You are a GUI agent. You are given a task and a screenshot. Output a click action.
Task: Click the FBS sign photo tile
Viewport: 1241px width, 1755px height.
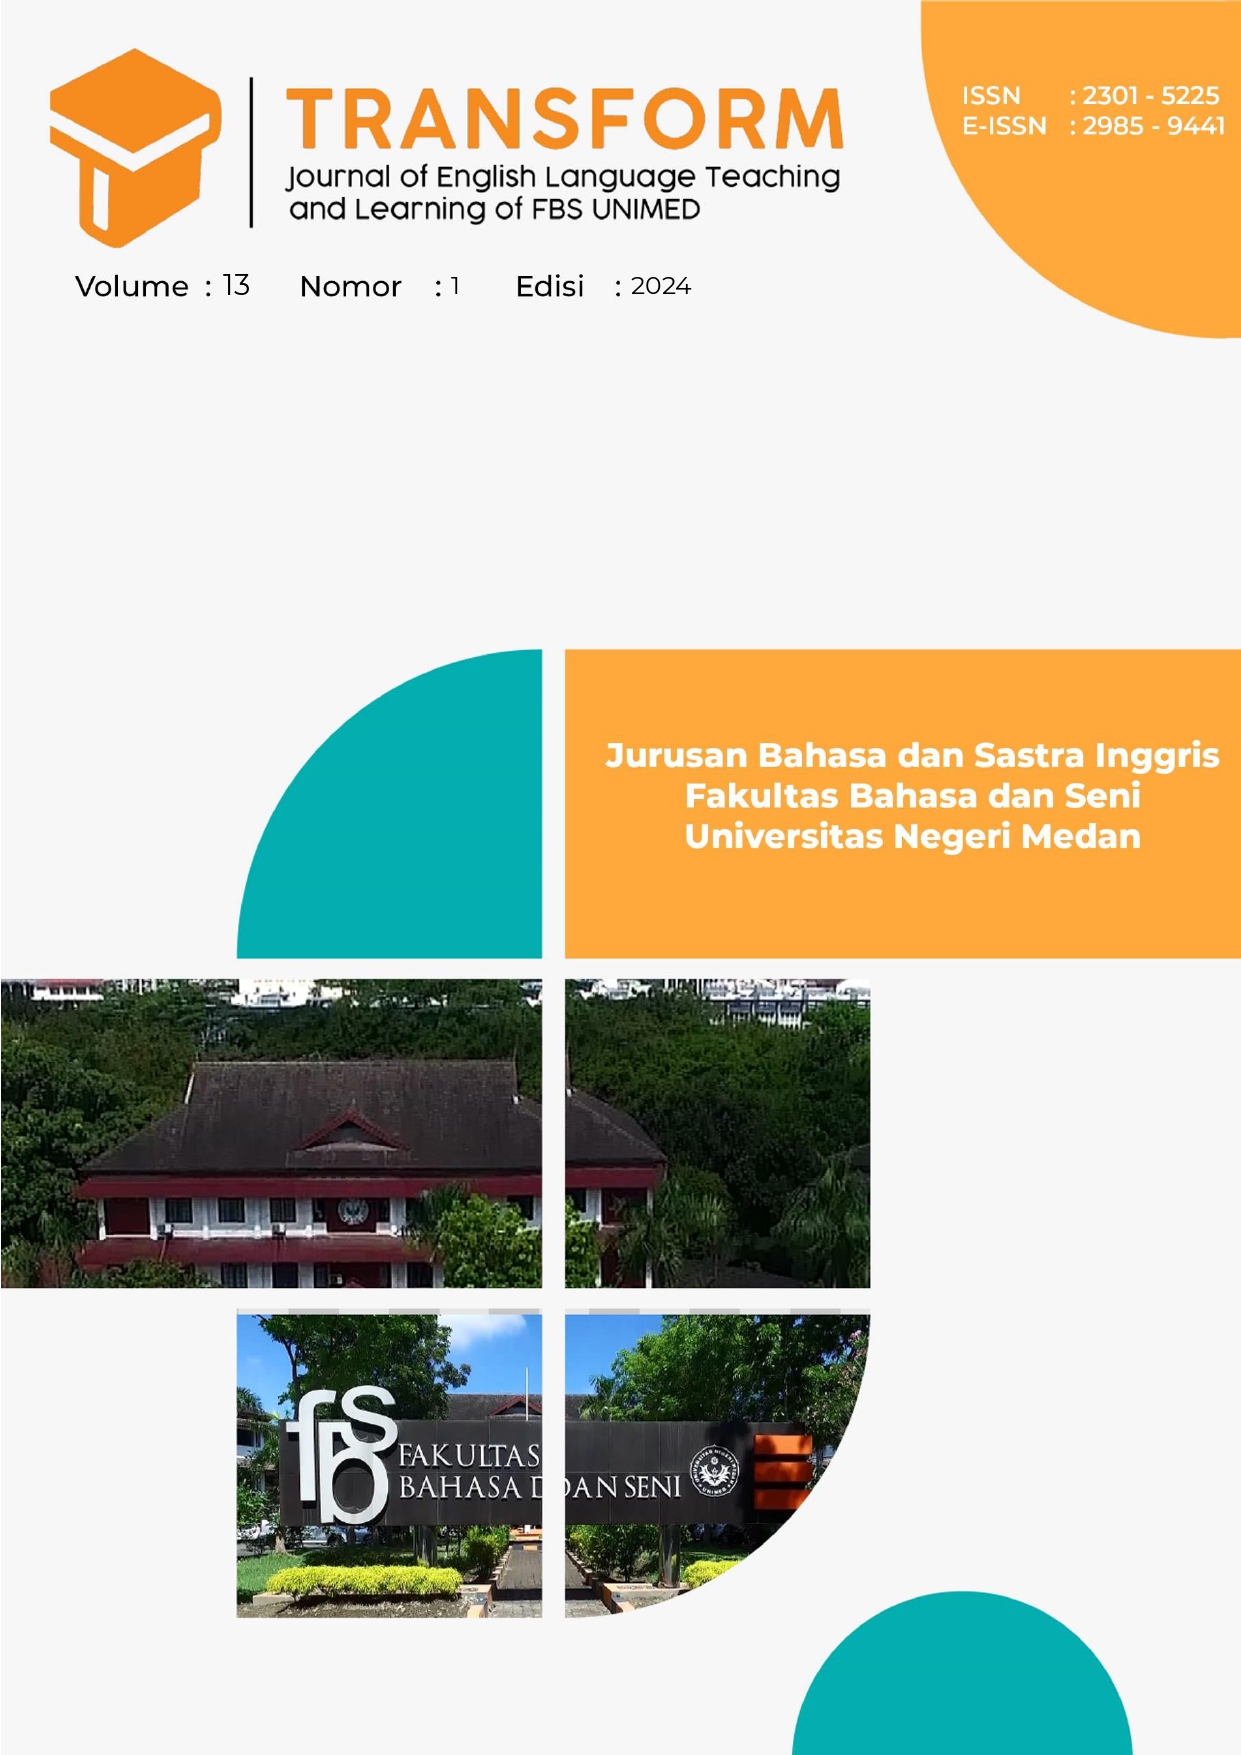[x=389, y=1465]
